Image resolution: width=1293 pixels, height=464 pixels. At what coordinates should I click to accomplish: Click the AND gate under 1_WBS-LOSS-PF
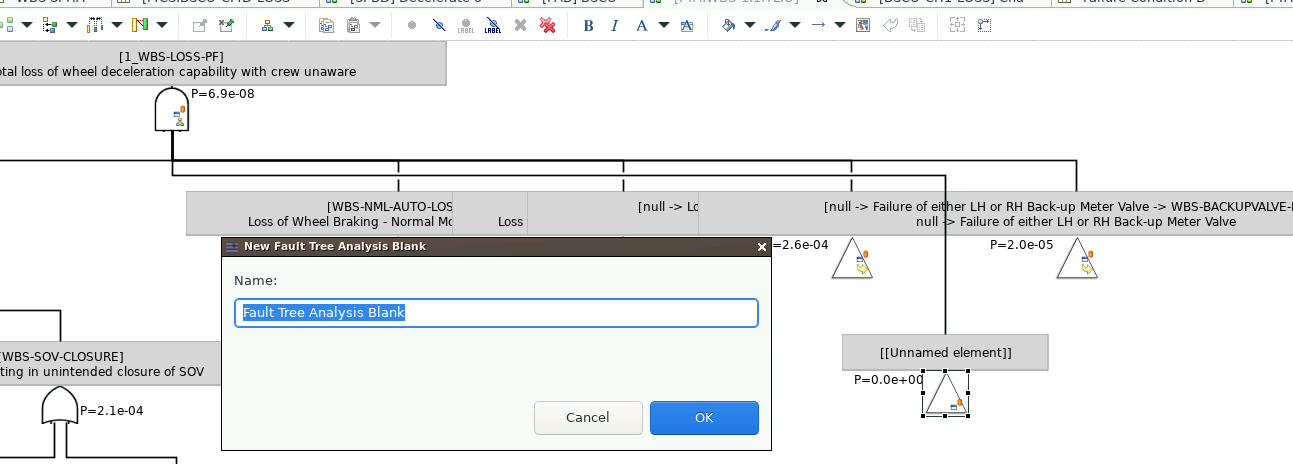[x=172, y=110]
